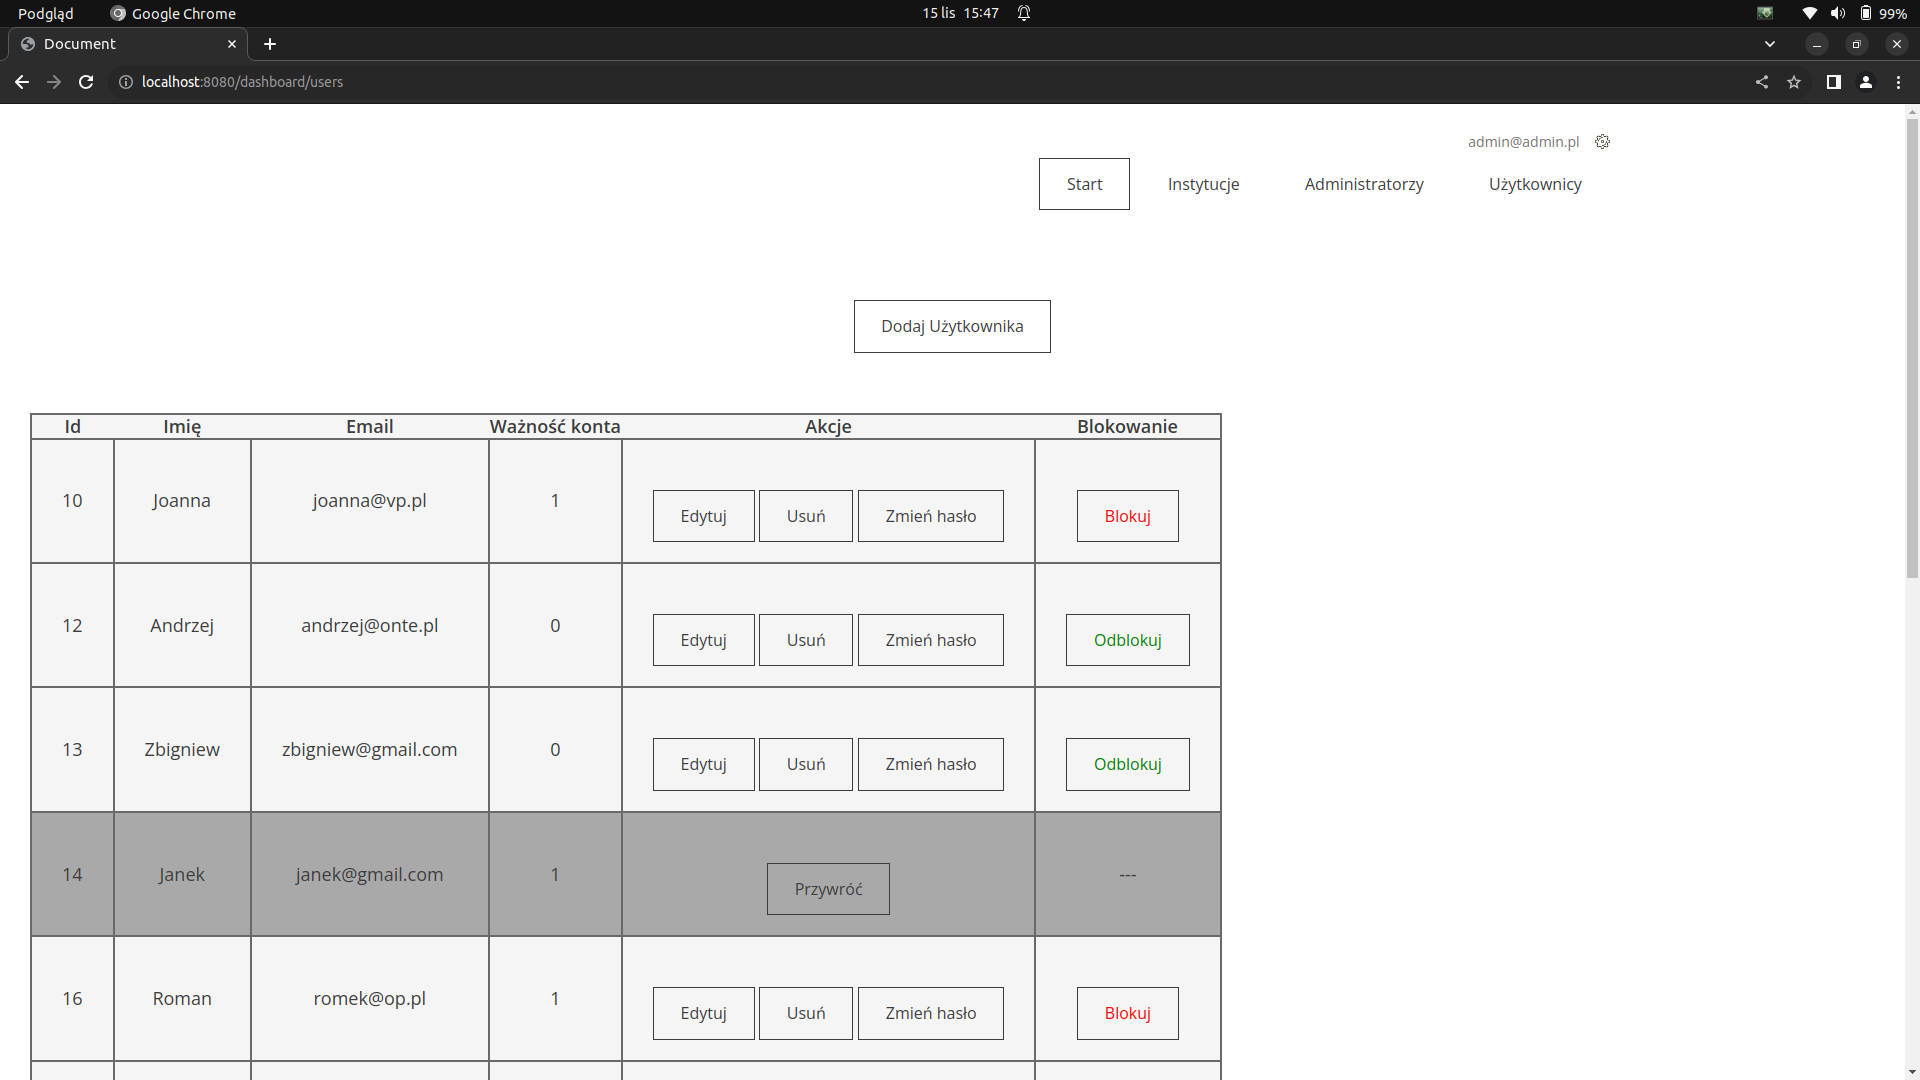1920x1080 pixels.
Task: Open the Chrome profile icon
Action: (x=1866, y=82)
